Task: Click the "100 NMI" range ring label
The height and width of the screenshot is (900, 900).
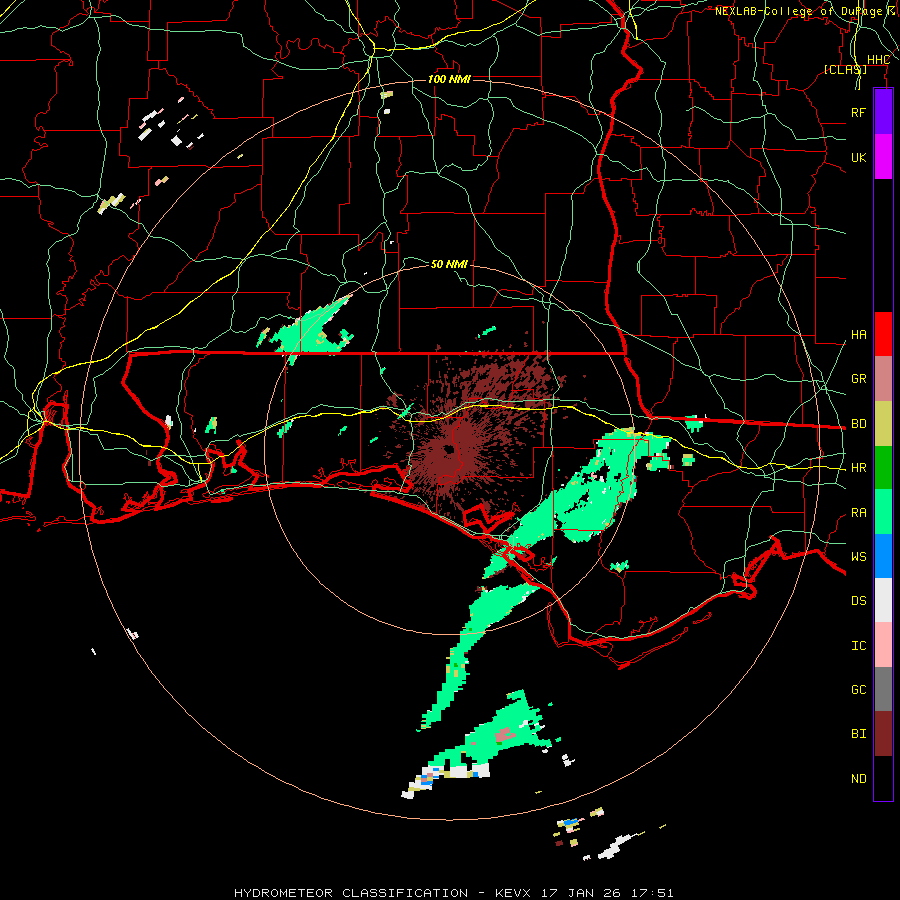Action: [x=449, y=79]
